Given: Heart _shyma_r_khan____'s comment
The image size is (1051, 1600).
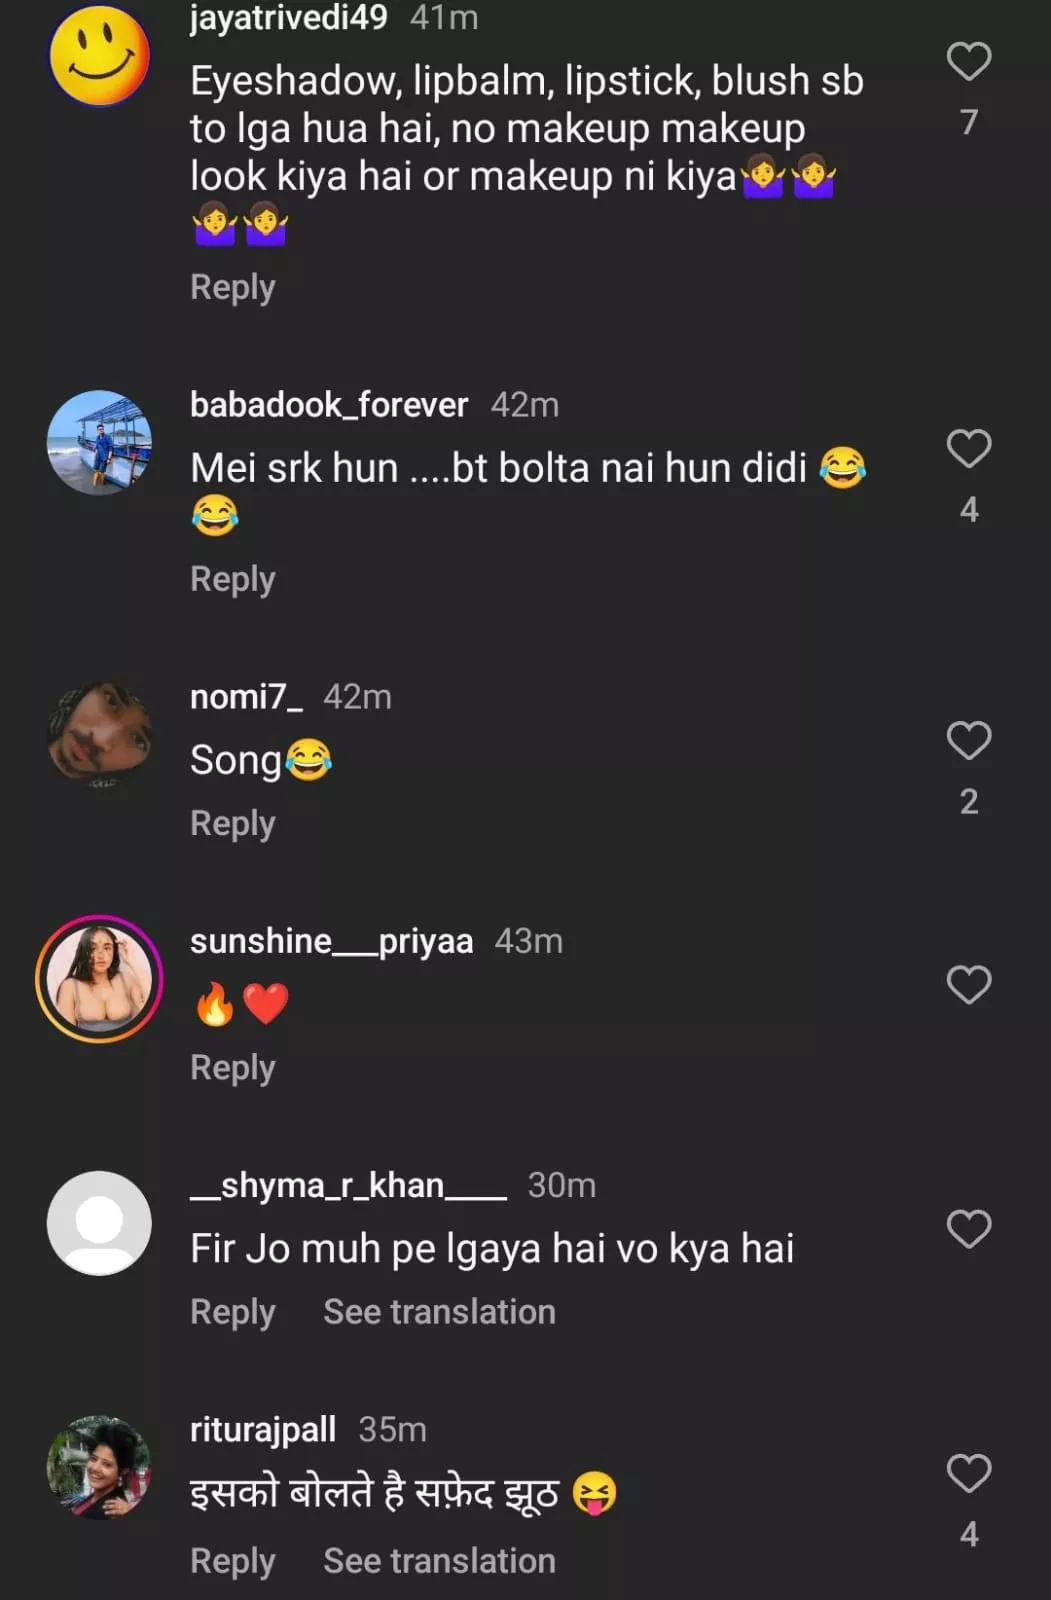Looking at the screenshot, I should coord(968,1229).
